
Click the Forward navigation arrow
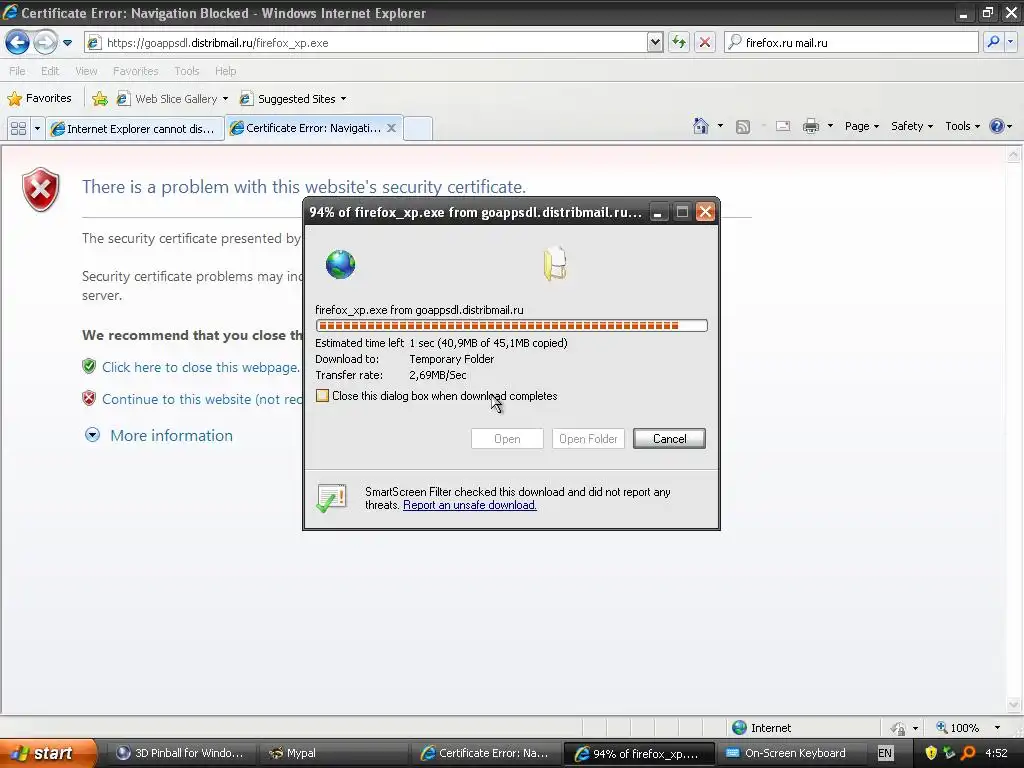point(45,43)
